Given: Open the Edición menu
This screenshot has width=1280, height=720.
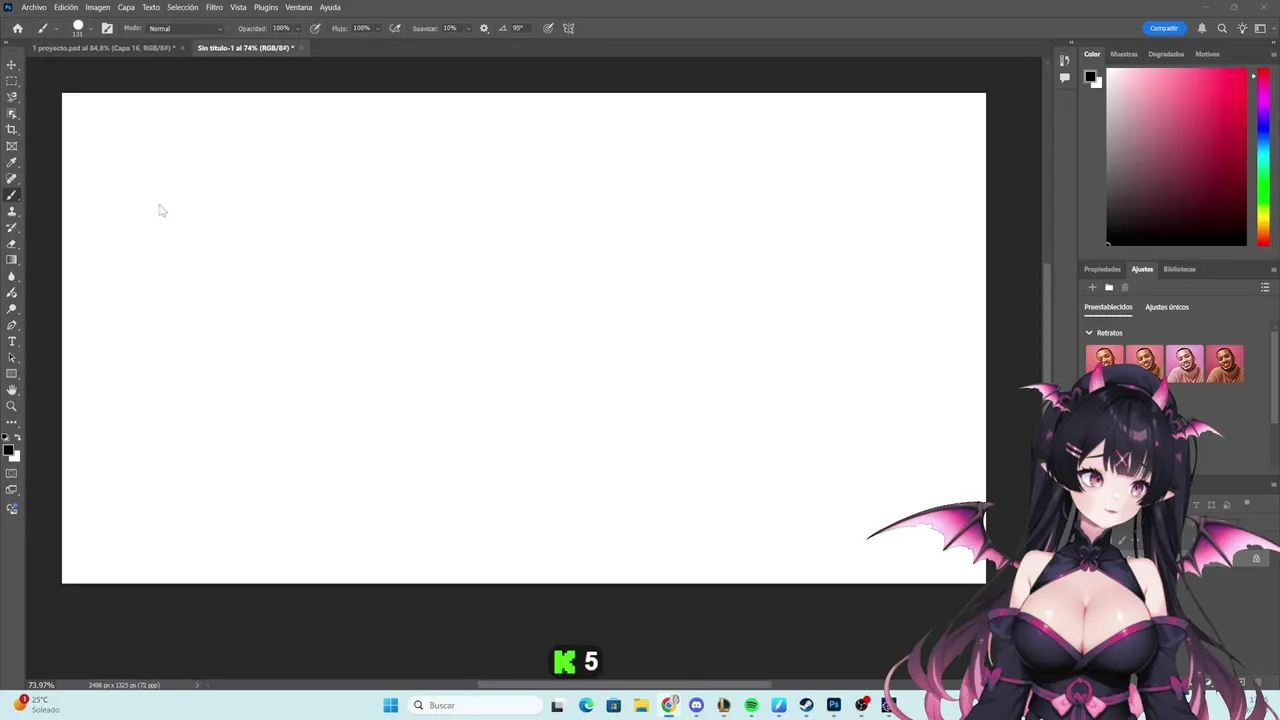Looking at the screenshot, I should pos(66,7).
